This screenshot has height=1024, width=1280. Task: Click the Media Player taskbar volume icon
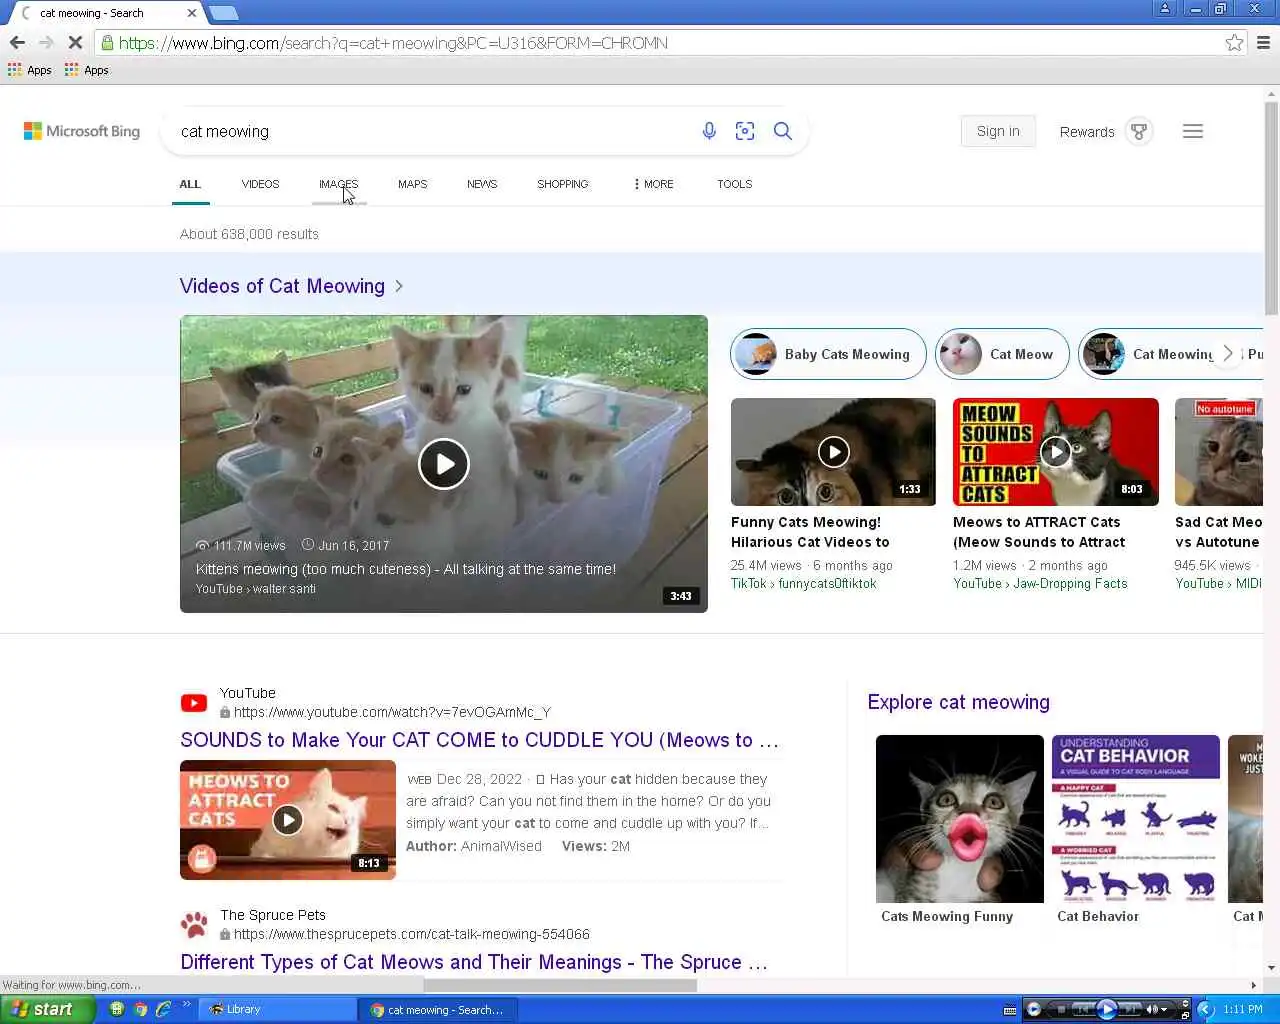tap(1153, 1009)
